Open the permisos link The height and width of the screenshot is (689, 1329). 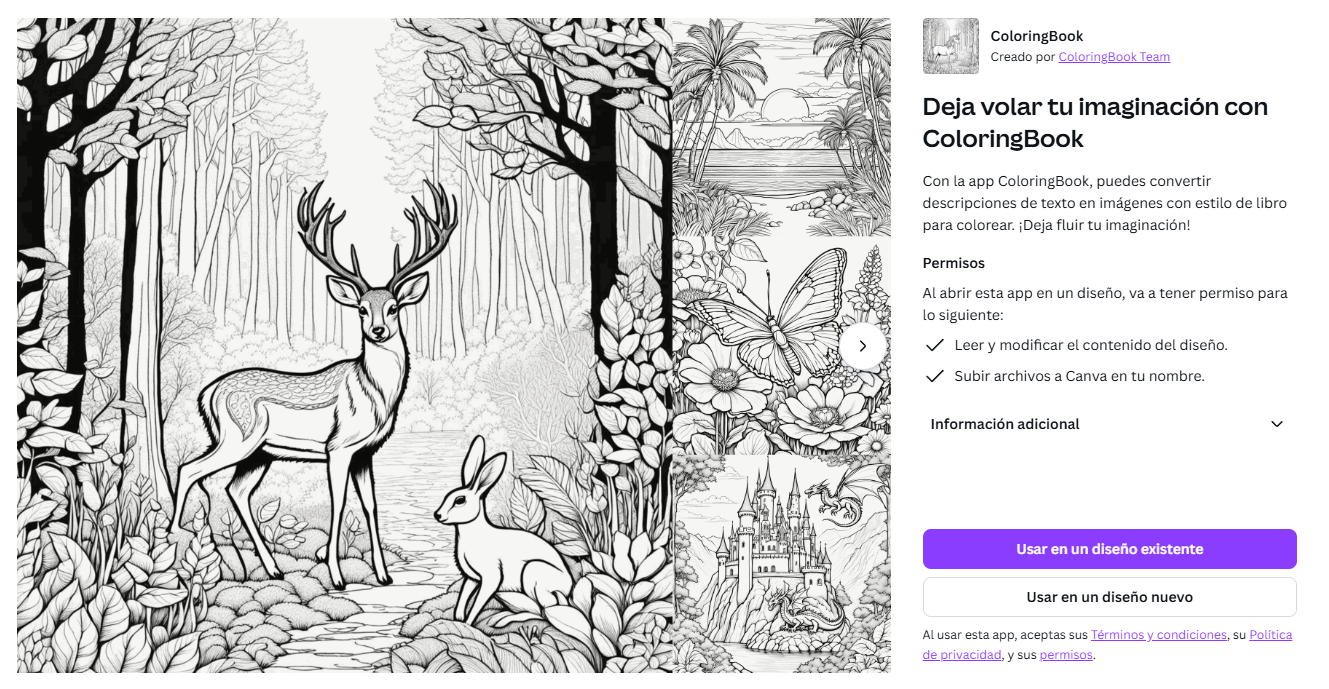pos(1065,654)
